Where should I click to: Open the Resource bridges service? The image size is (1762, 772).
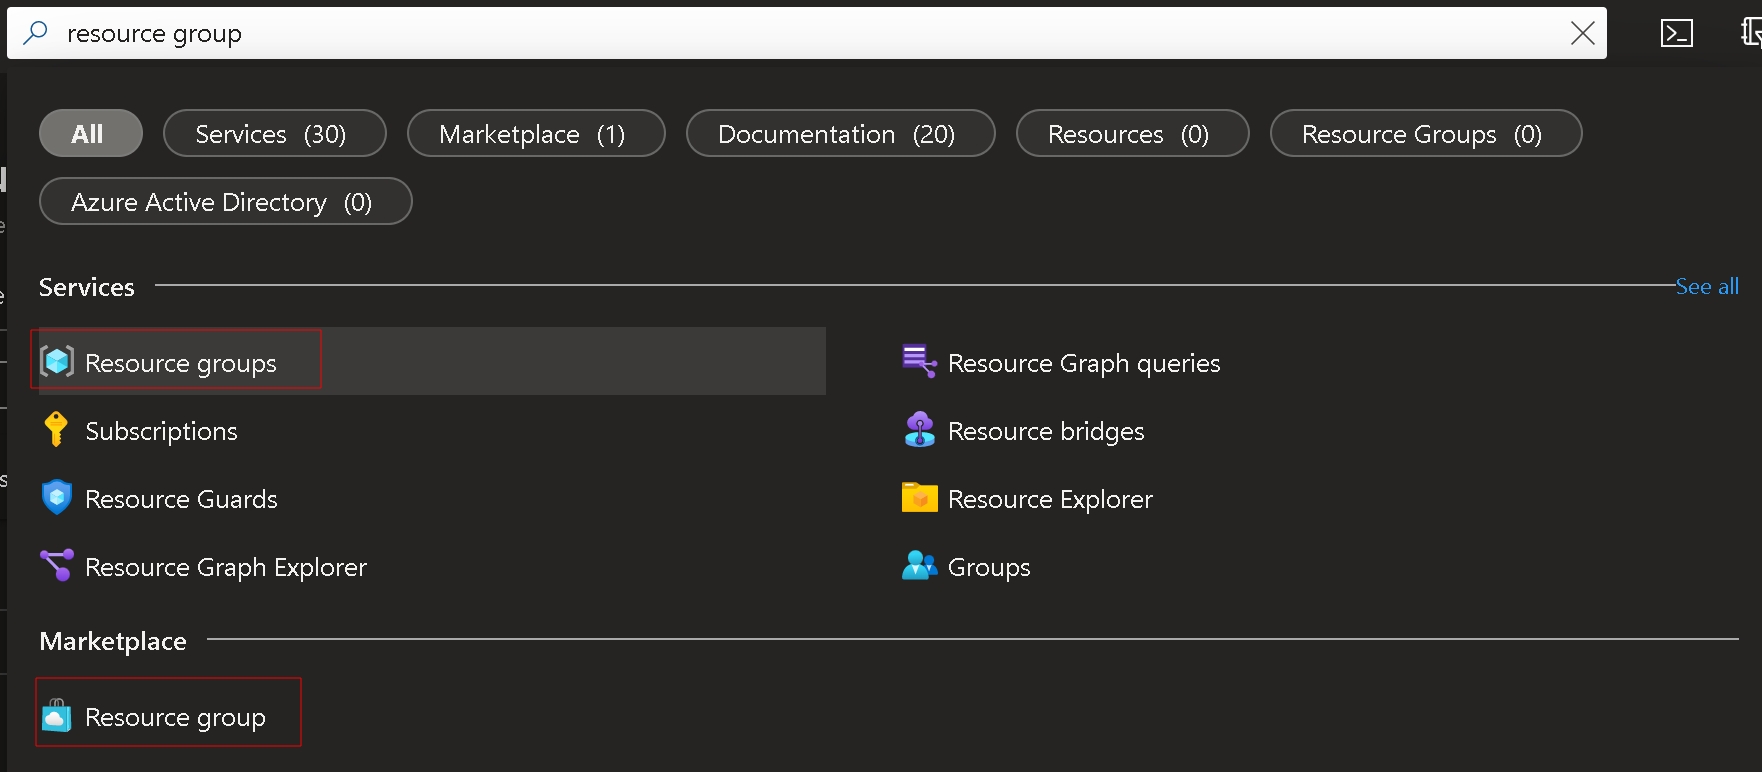[1046, 430]
